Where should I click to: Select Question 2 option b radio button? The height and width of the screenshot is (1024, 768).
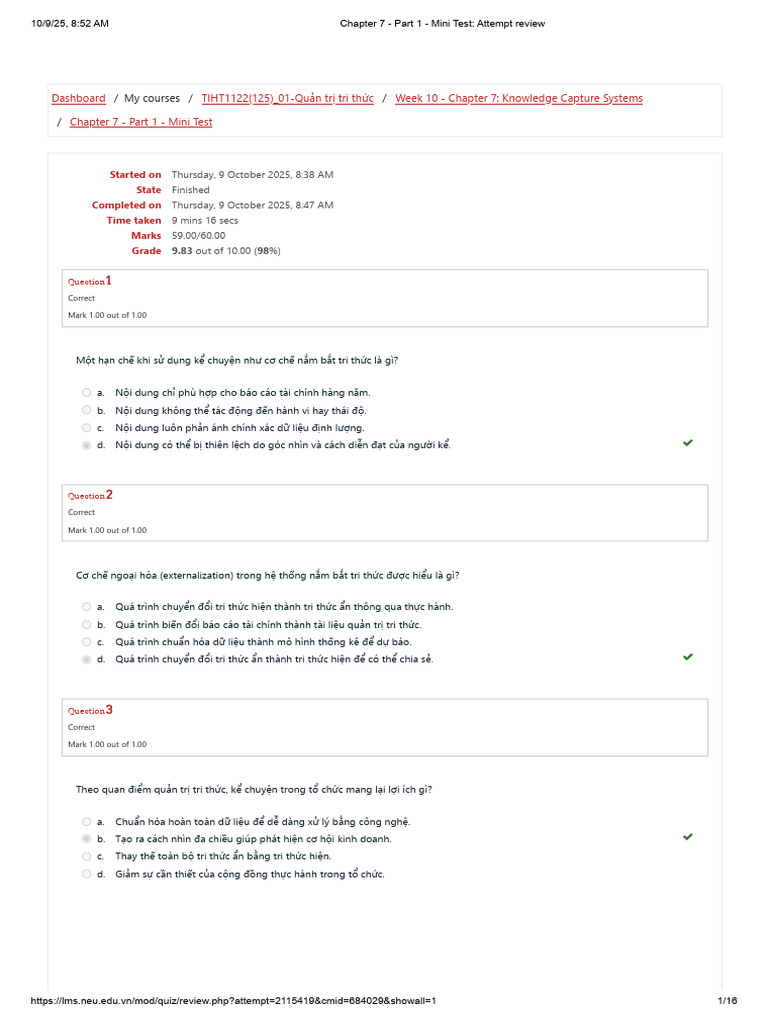86,624
